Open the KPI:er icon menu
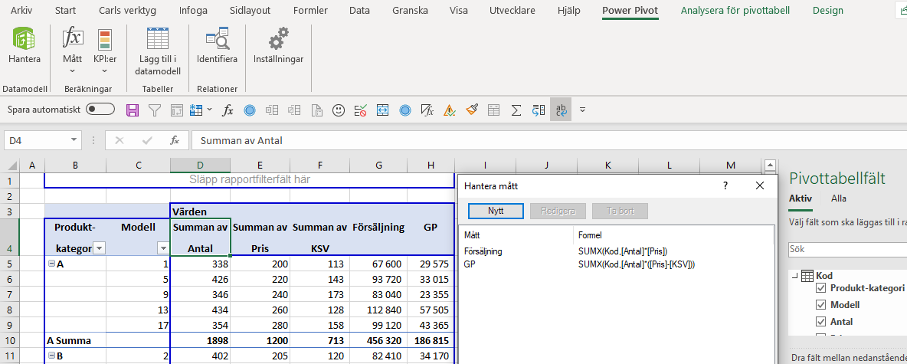 coord(105,51)
